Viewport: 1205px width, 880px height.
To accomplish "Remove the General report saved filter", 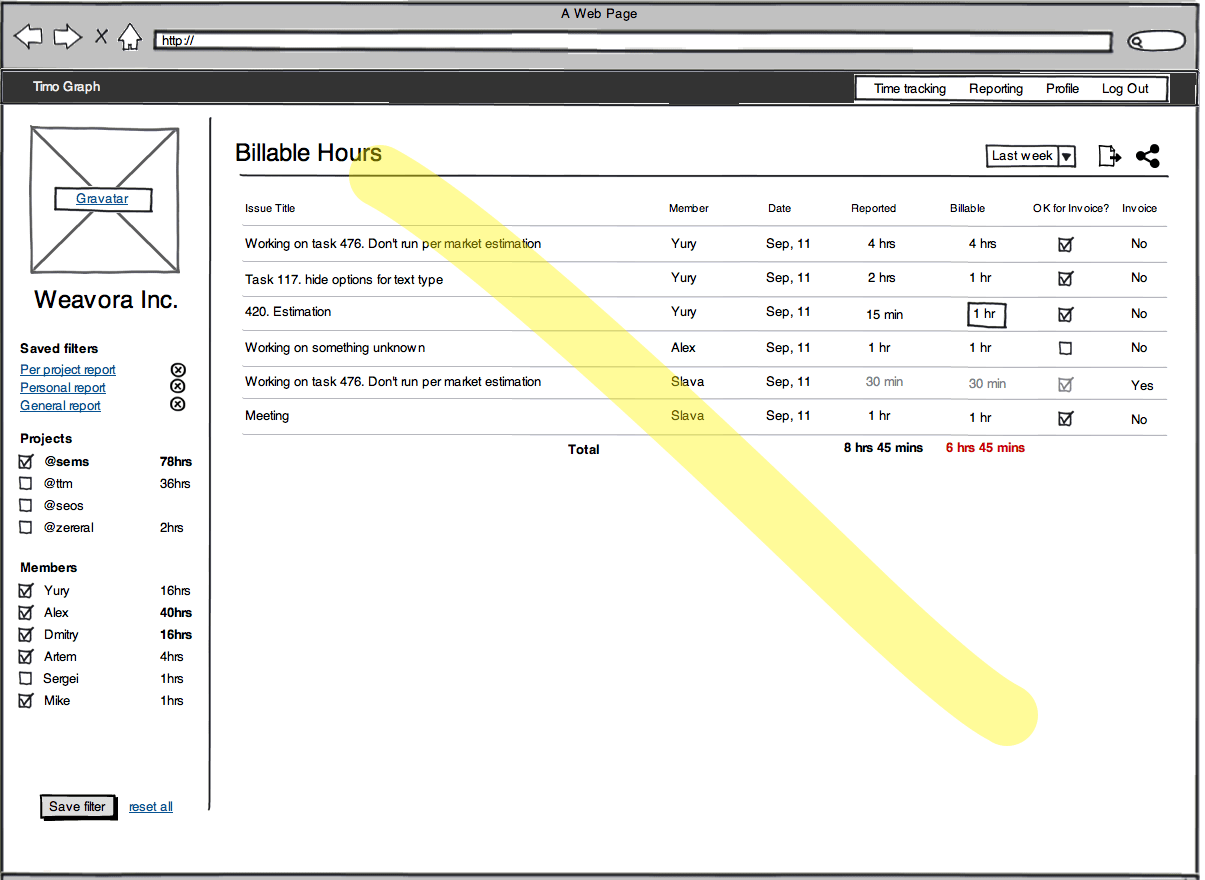I will (178, 405).
